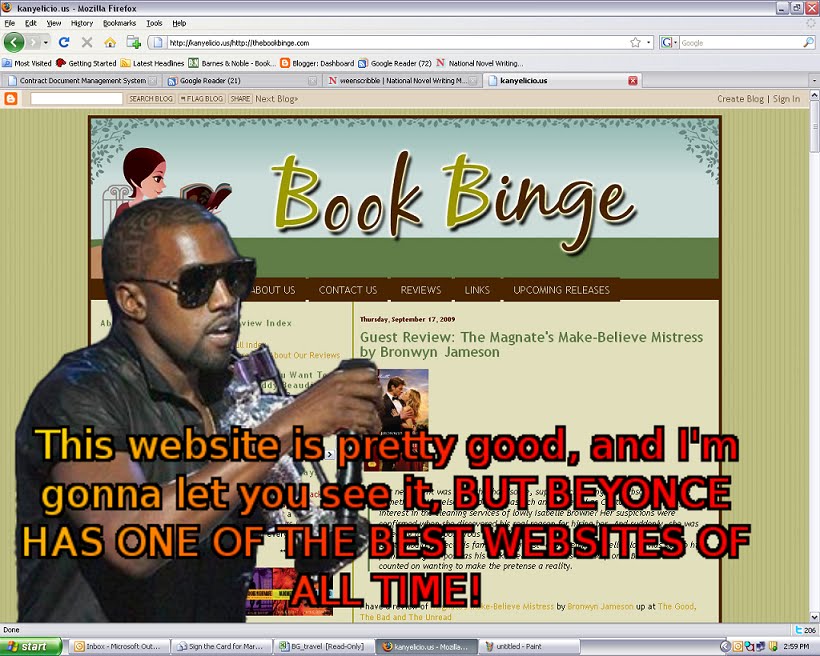Image resolution: width=820 pixels, height=656 pixels.
Task: Open the back/forward history dropdown arrow
Action: [45, 42]
